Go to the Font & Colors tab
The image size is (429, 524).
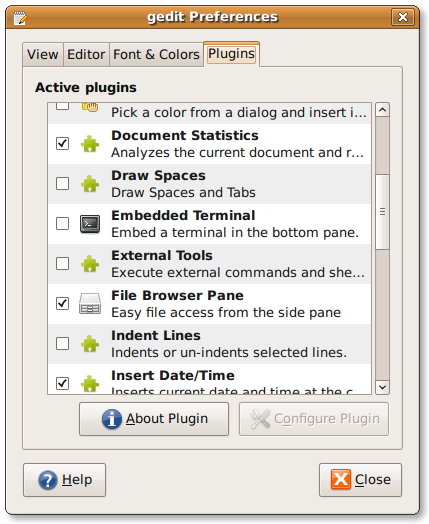pyautogui.click(x=156, y=54)
